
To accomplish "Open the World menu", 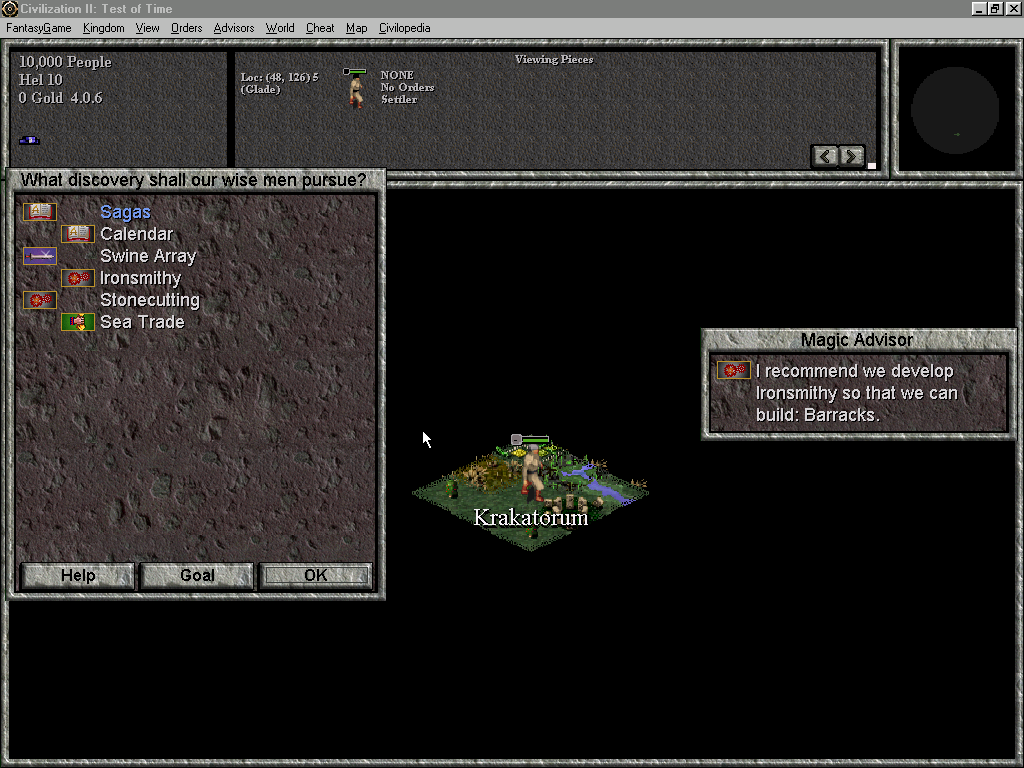I will (280, 28).
